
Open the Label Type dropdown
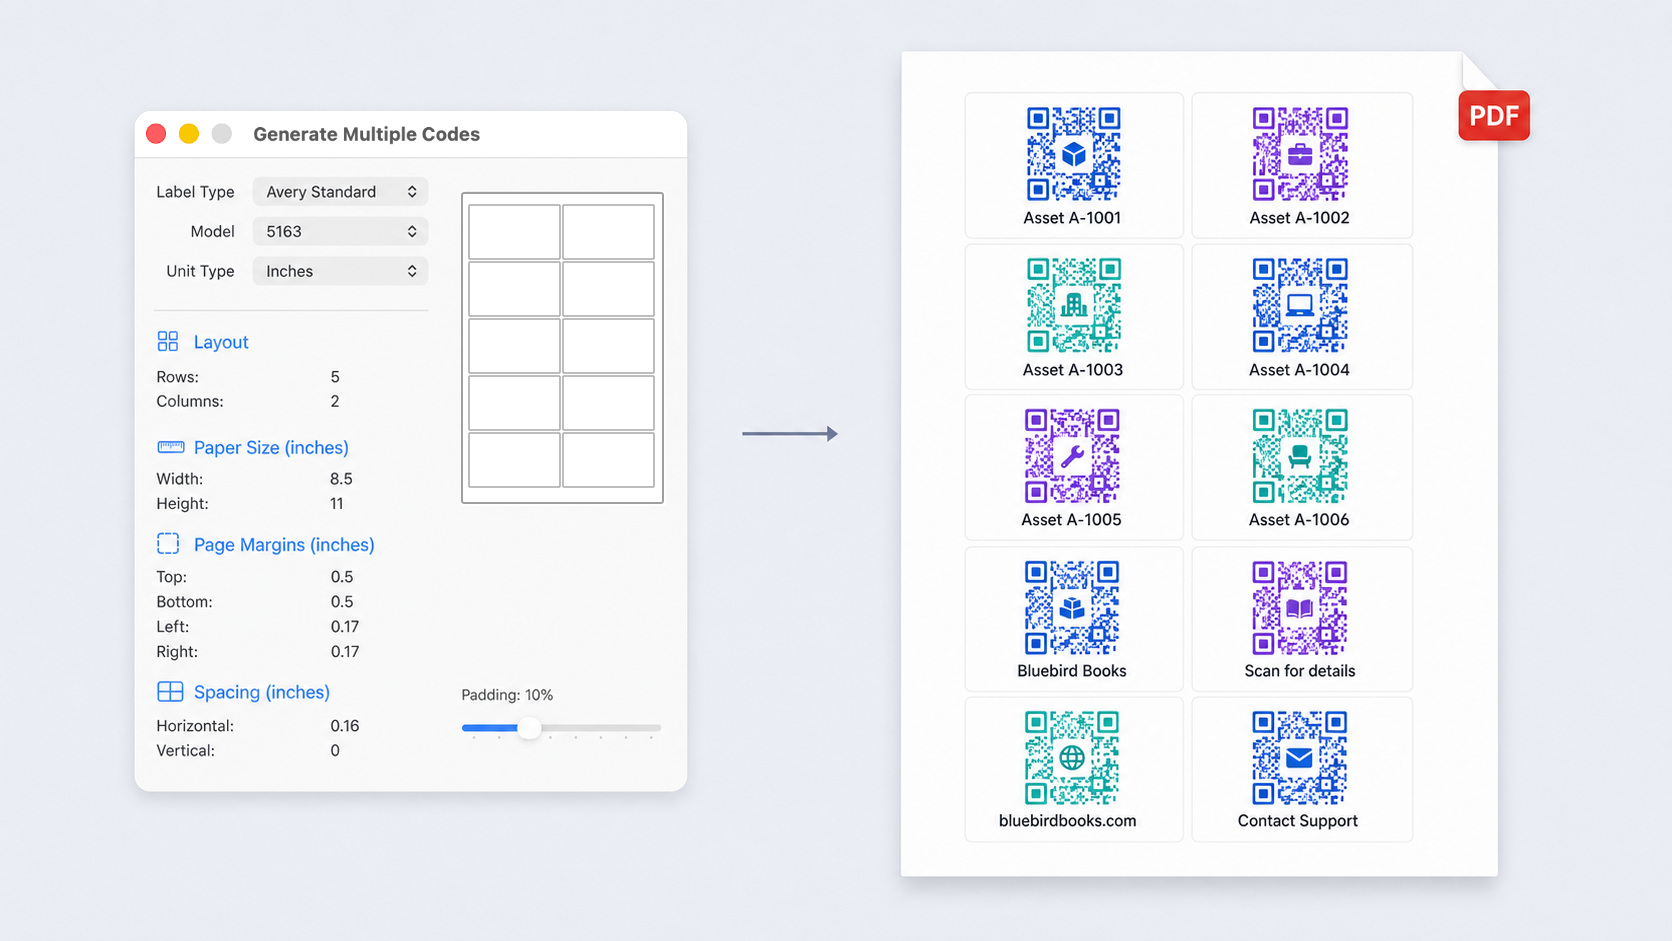click(340, 191)
